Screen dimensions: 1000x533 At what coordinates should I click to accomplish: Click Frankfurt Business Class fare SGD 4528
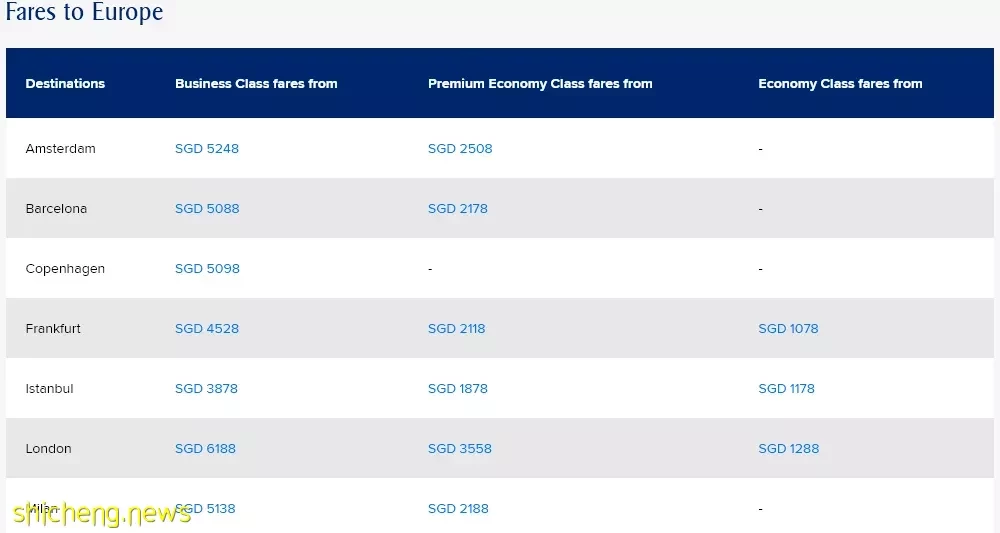pyautogui.click(x=207, y=328)
